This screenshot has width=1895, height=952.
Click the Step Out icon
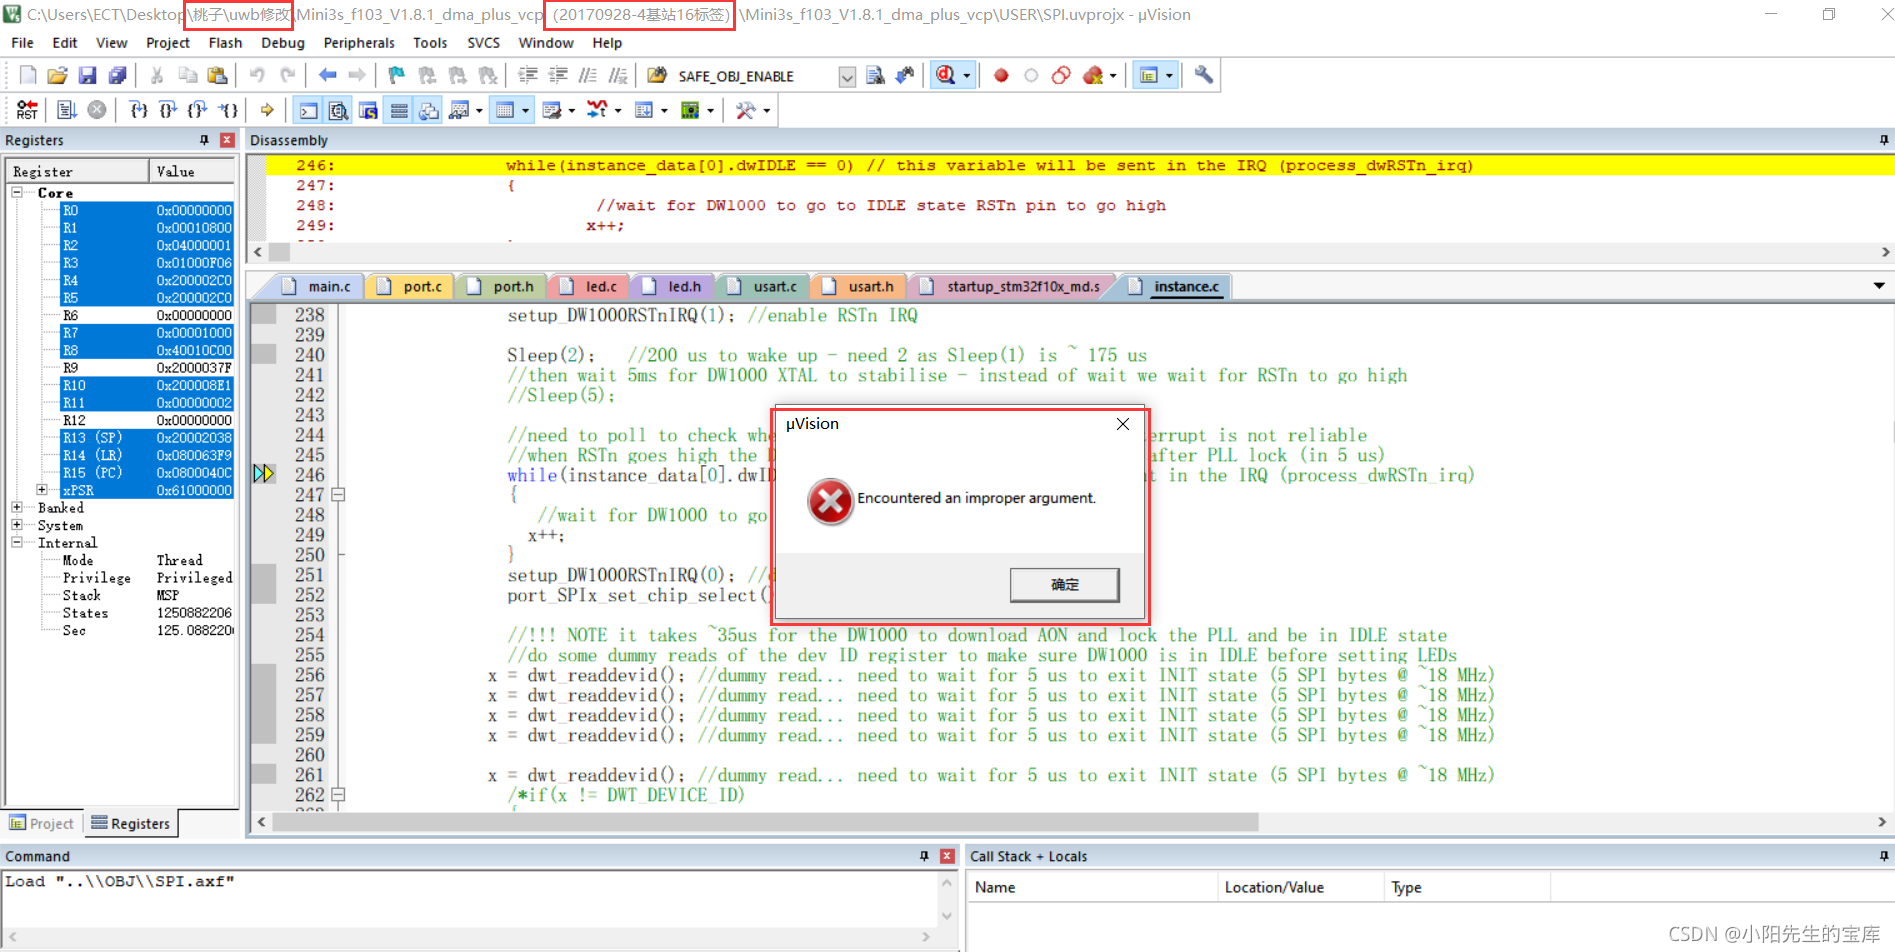click(198, 110)
